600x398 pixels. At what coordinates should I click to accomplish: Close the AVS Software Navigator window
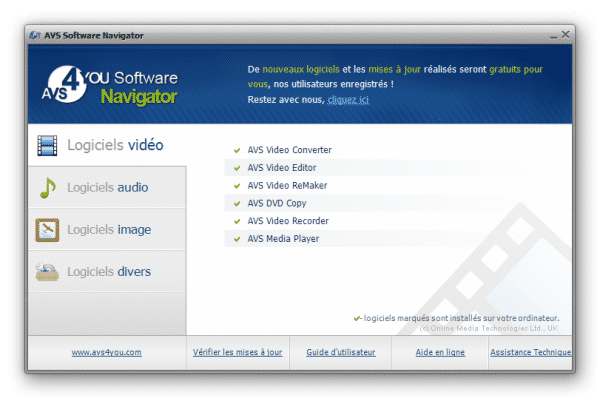[566, 35]
